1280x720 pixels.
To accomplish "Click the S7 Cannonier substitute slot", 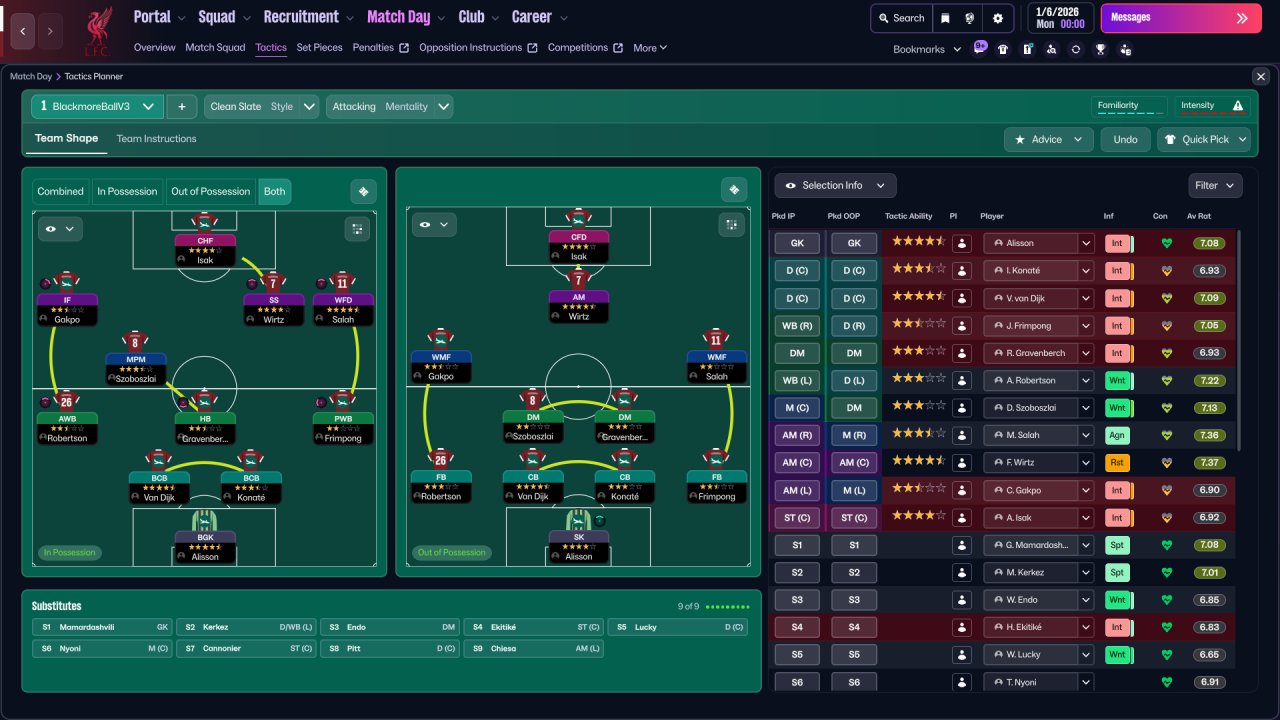I will pyautogui.click(x=245, y=649).
